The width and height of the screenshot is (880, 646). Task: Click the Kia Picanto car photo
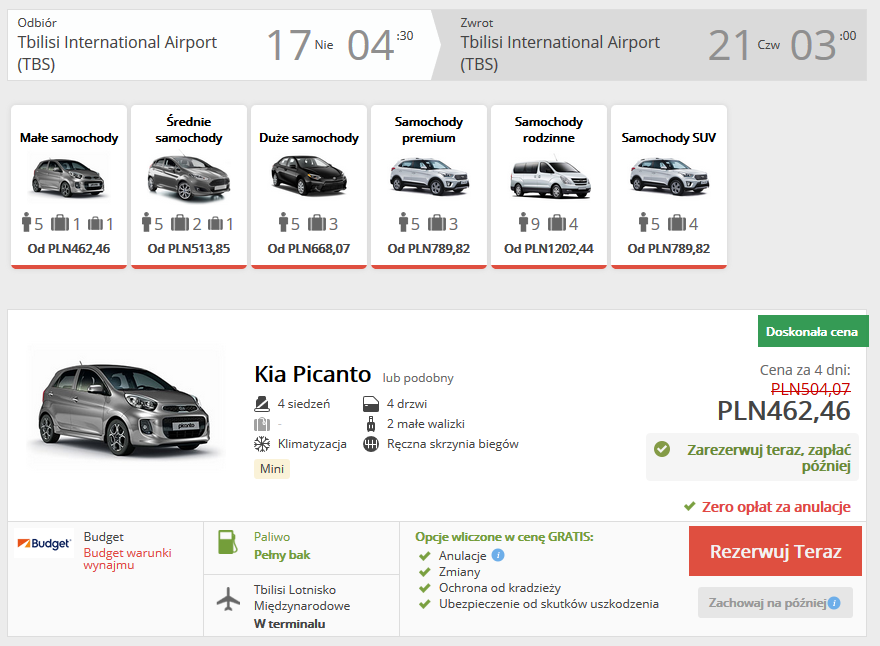[x=125, y=407]
